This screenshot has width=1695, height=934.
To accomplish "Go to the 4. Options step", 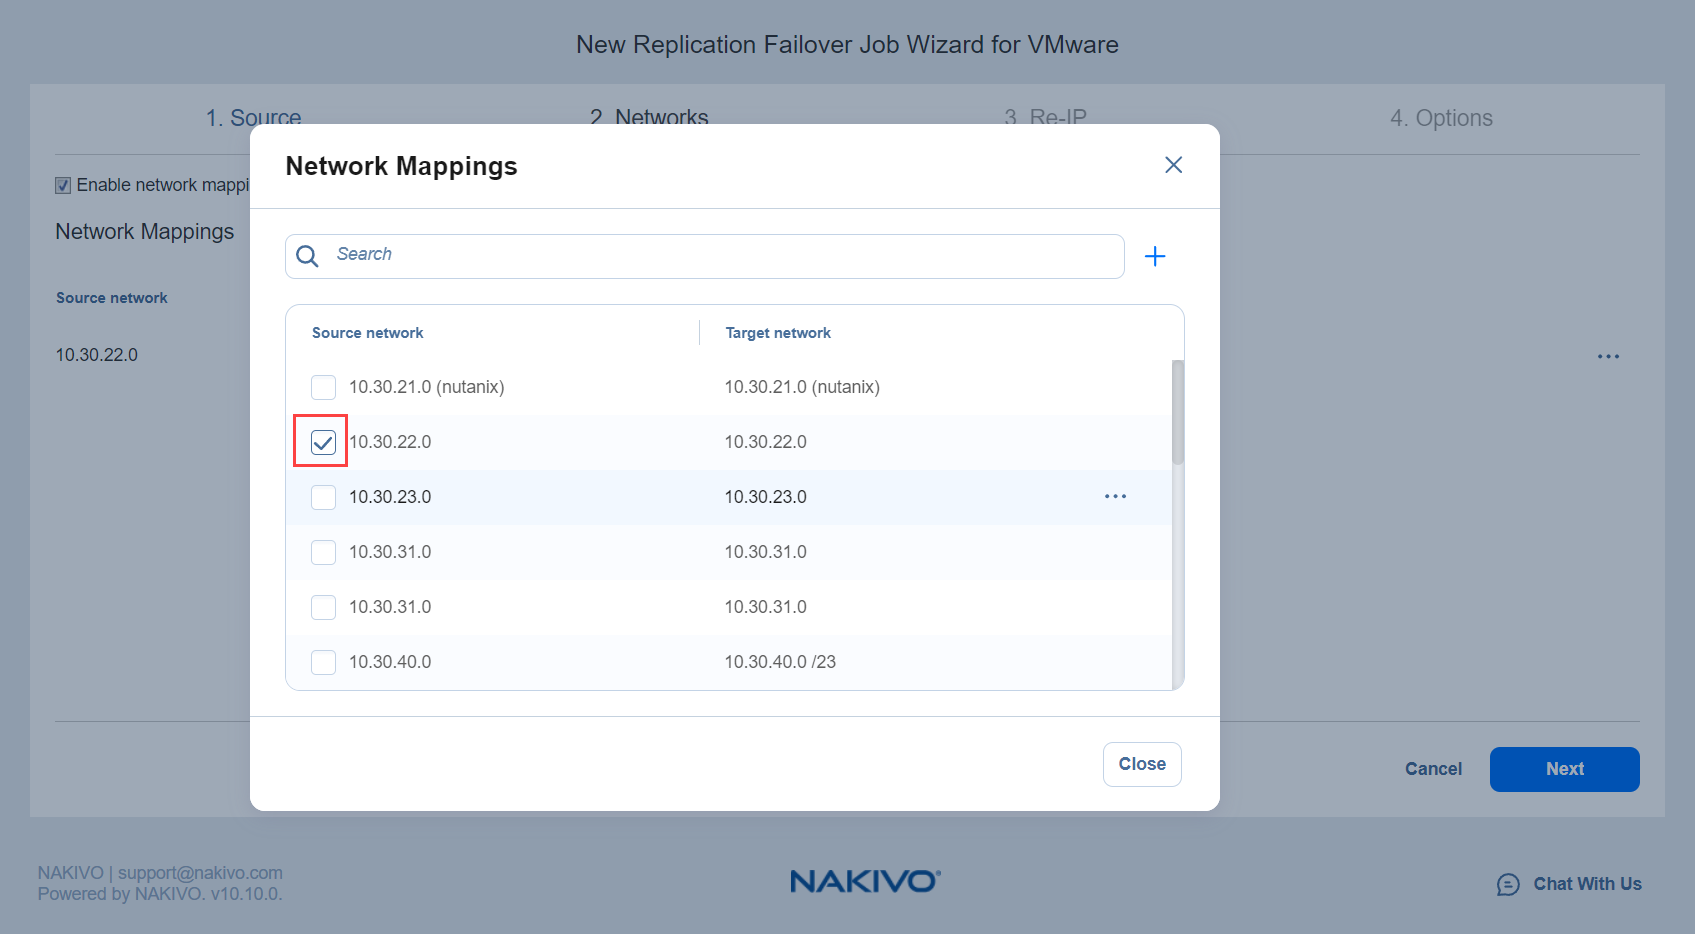I will pyautogui.click(x=1440, y=118).
